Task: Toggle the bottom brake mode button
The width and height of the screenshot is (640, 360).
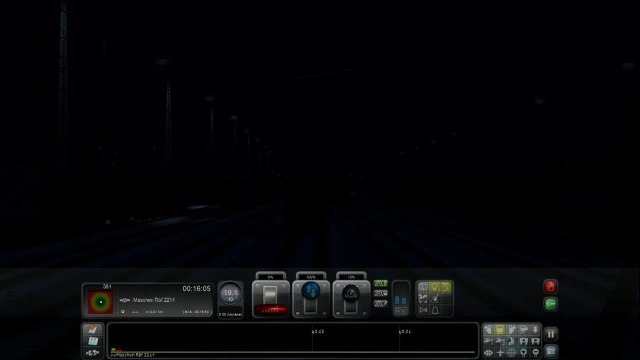Action: [380, 304]
